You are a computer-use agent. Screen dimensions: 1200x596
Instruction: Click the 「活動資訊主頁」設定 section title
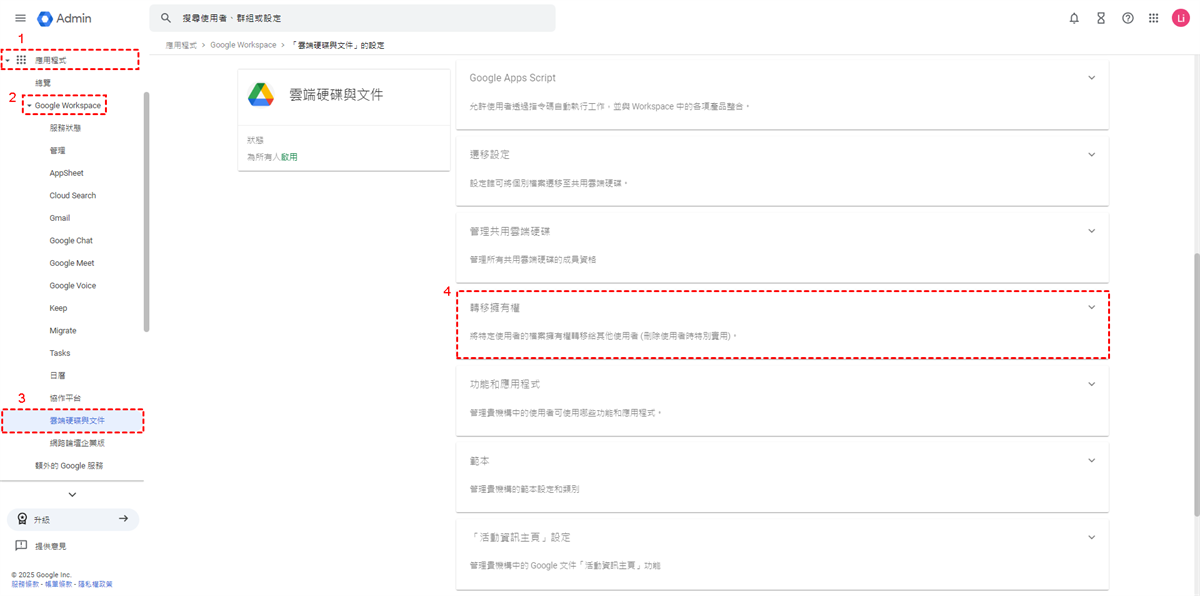pyautogui.click(x=519, y=537)
